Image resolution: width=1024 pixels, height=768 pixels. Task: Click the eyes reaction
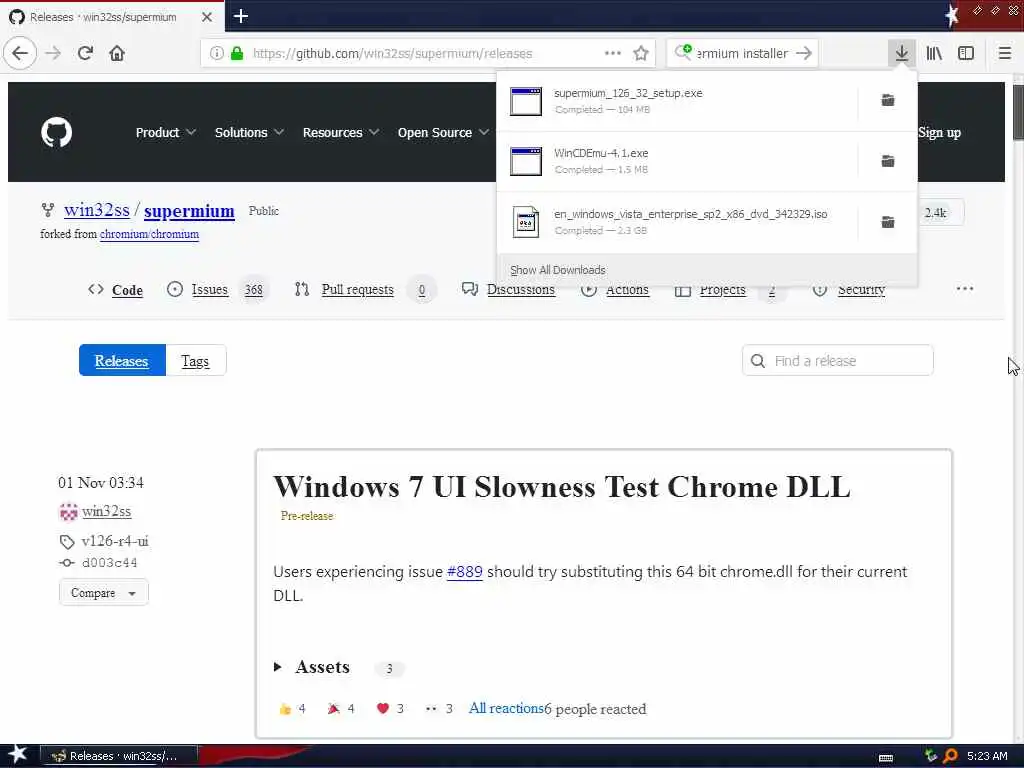438,709
